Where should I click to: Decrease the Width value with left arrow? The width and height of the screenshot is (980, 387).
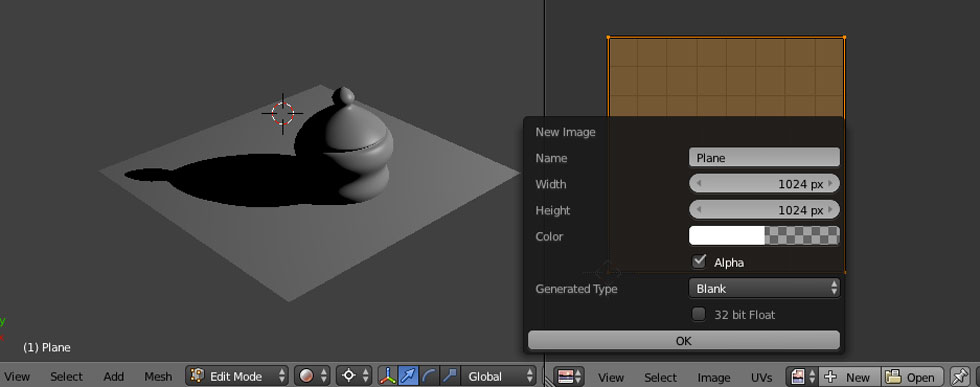[x=699, y=184]
